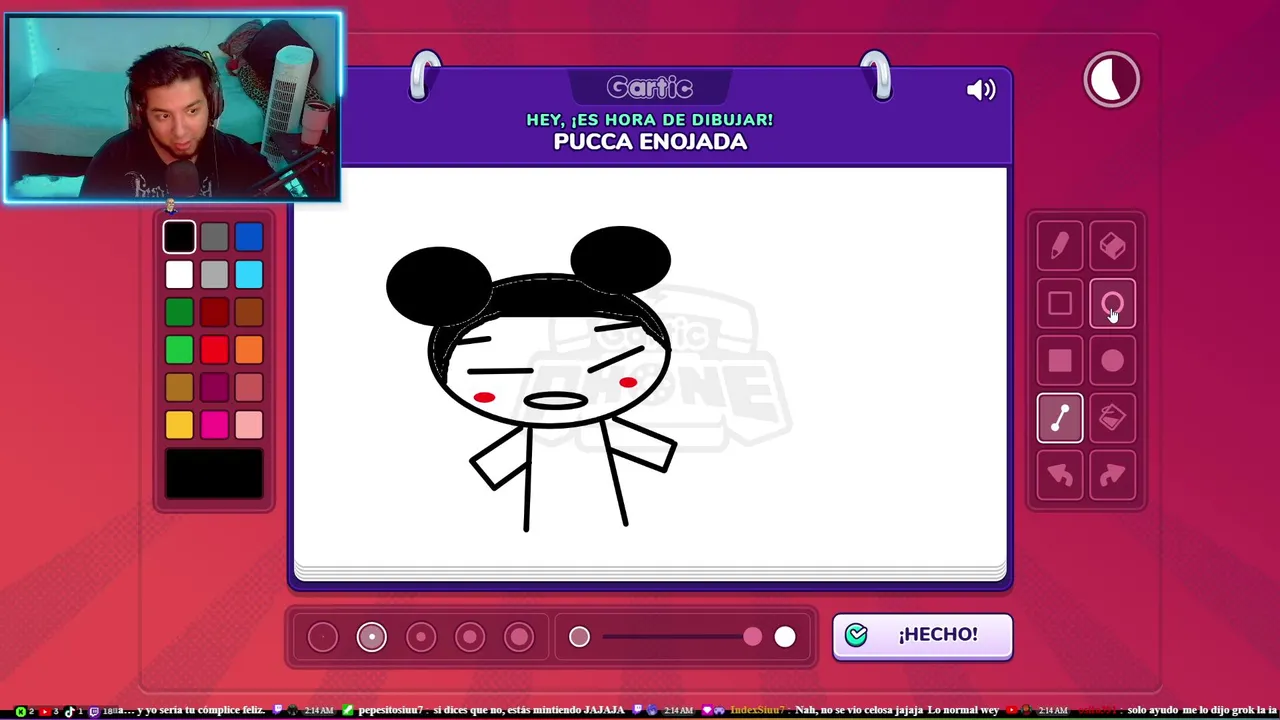Choose the empty rectangle shape tool

pos(1060,304)
